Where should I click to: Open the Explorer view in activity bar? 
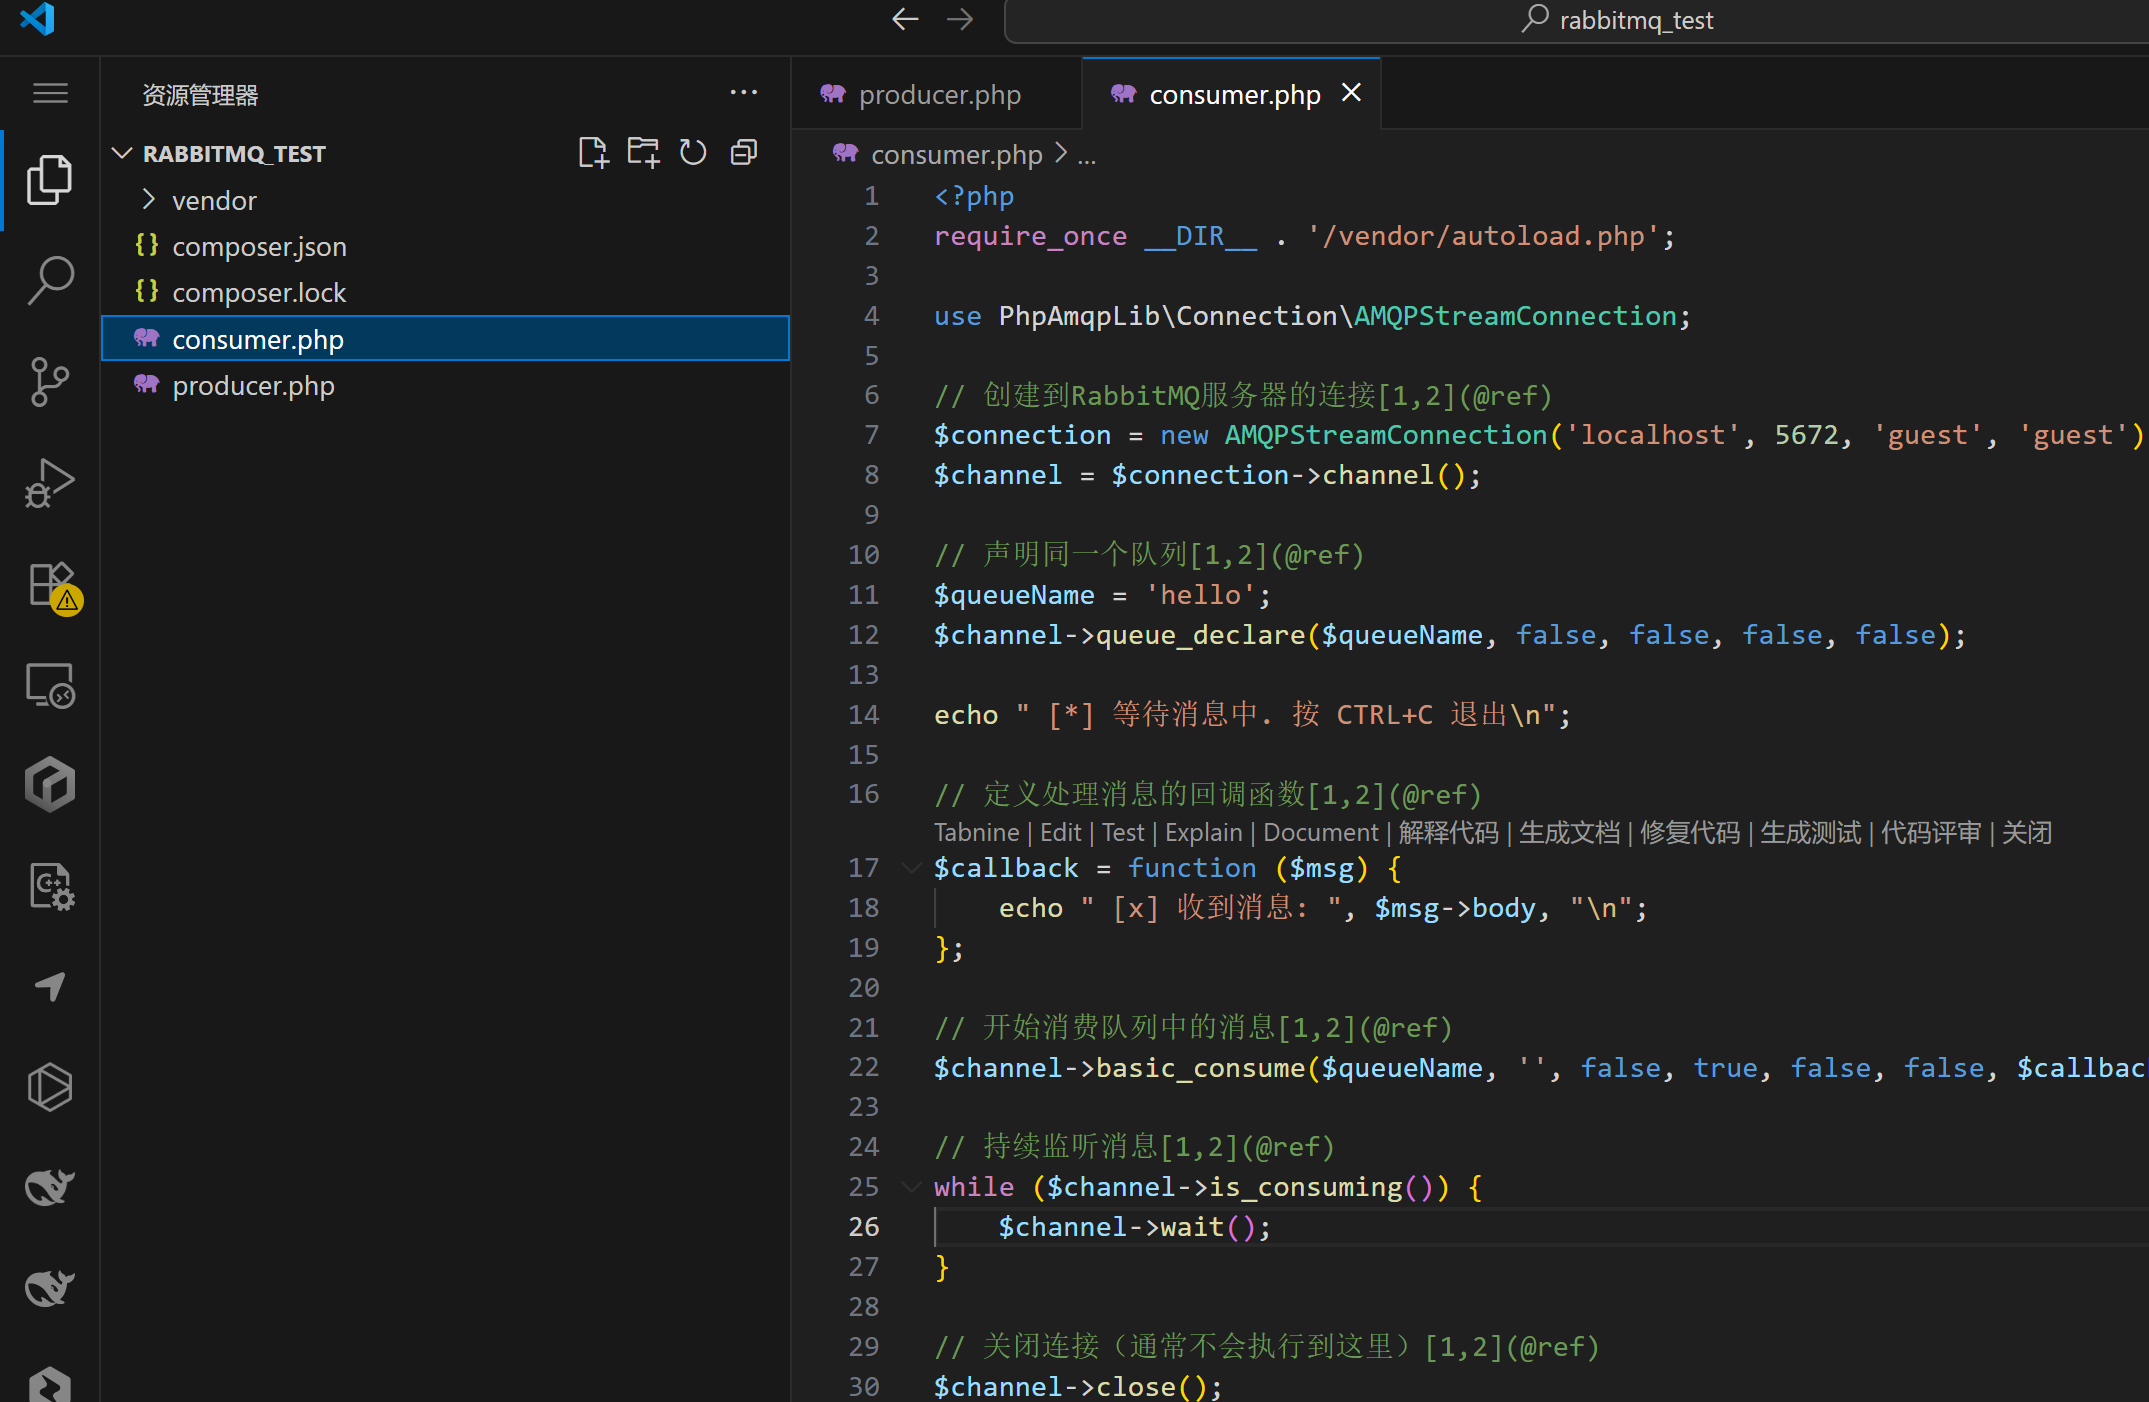[50, 180]
